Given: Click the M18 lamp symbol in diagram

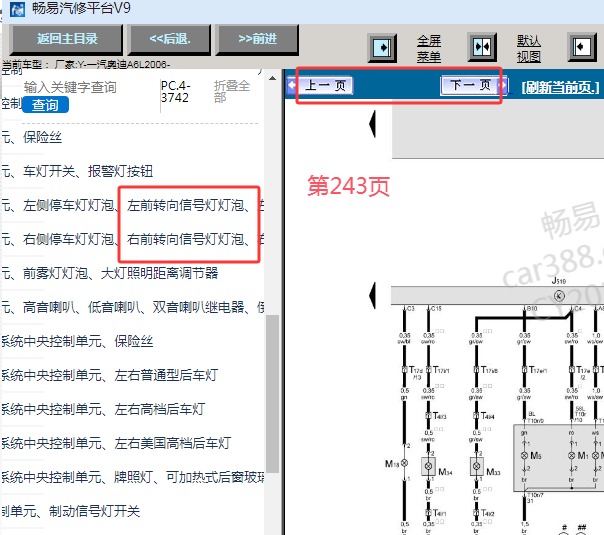Looking at the screenshot, I should pyautogui.click(x=404, y=463).
